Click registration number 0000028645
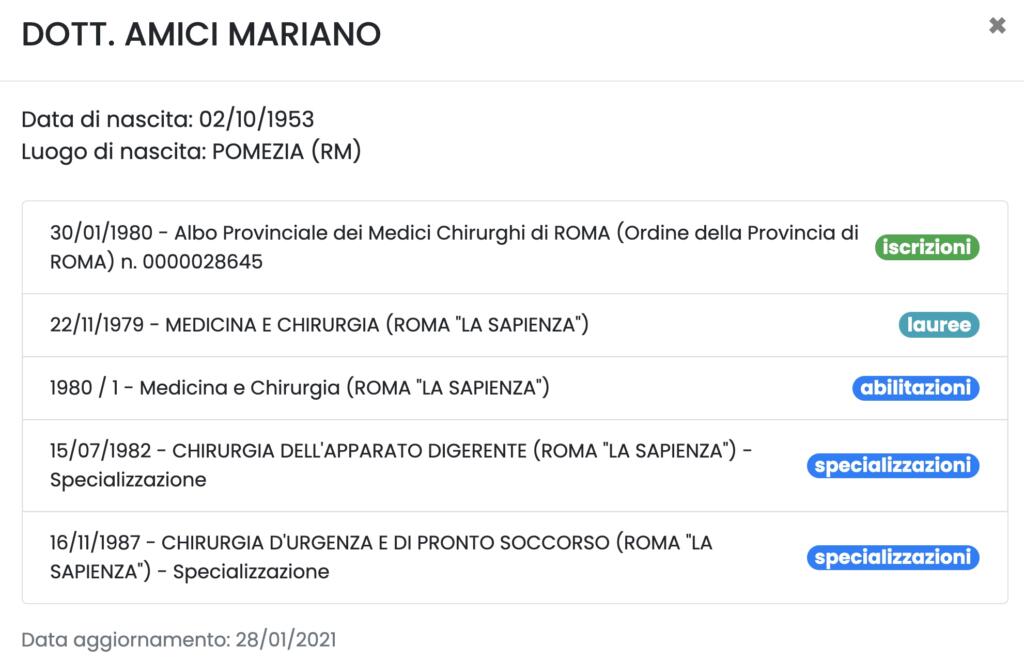 (x=205, y=262)
